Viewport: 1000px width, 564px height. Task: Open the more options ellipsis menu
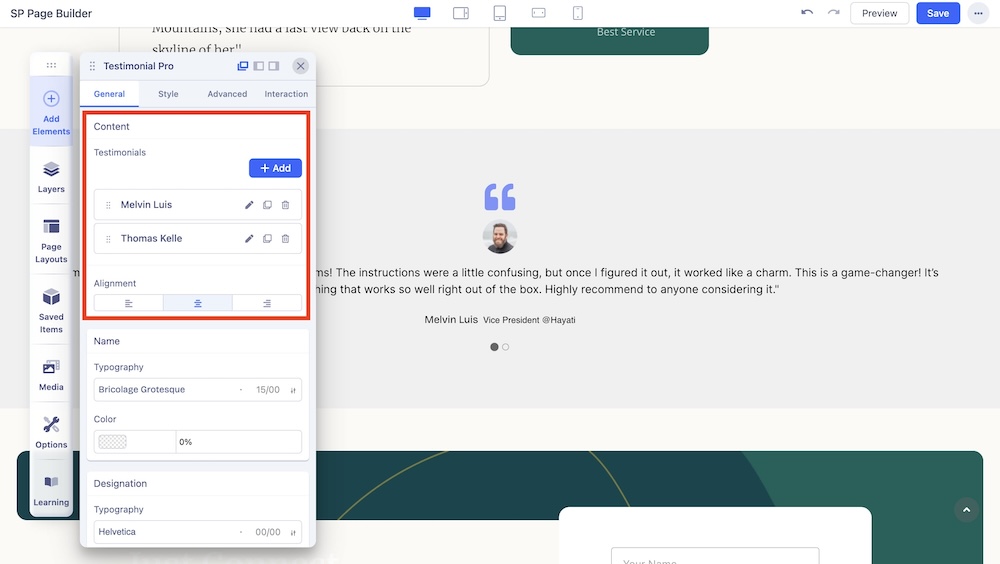click(x=977, y=13)
